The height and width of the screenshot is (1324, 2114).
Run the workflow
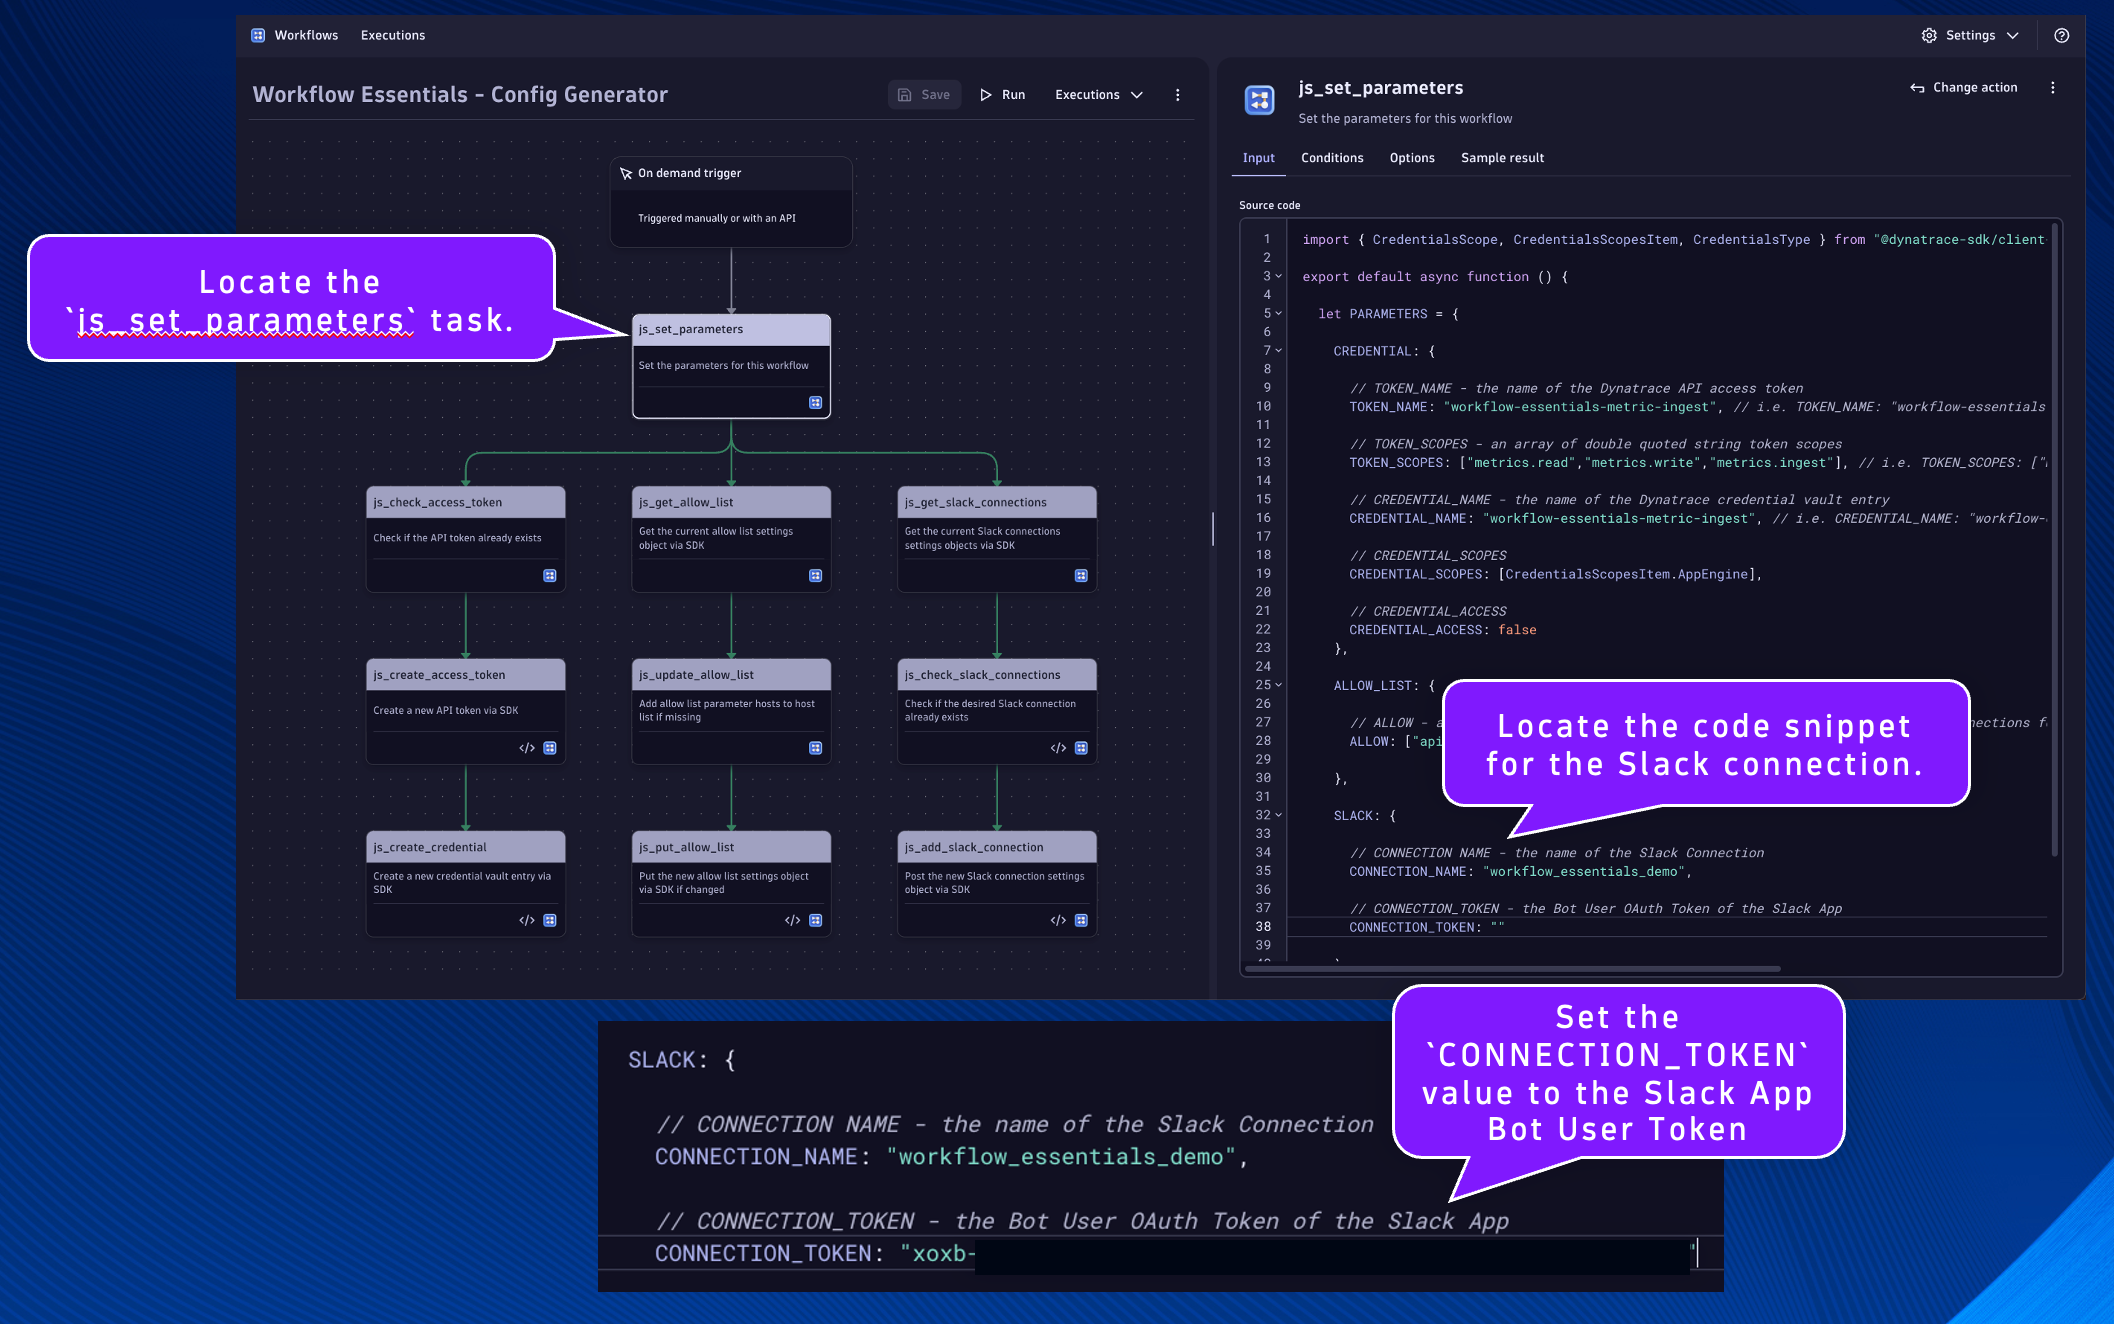[x=1002, y=95]
